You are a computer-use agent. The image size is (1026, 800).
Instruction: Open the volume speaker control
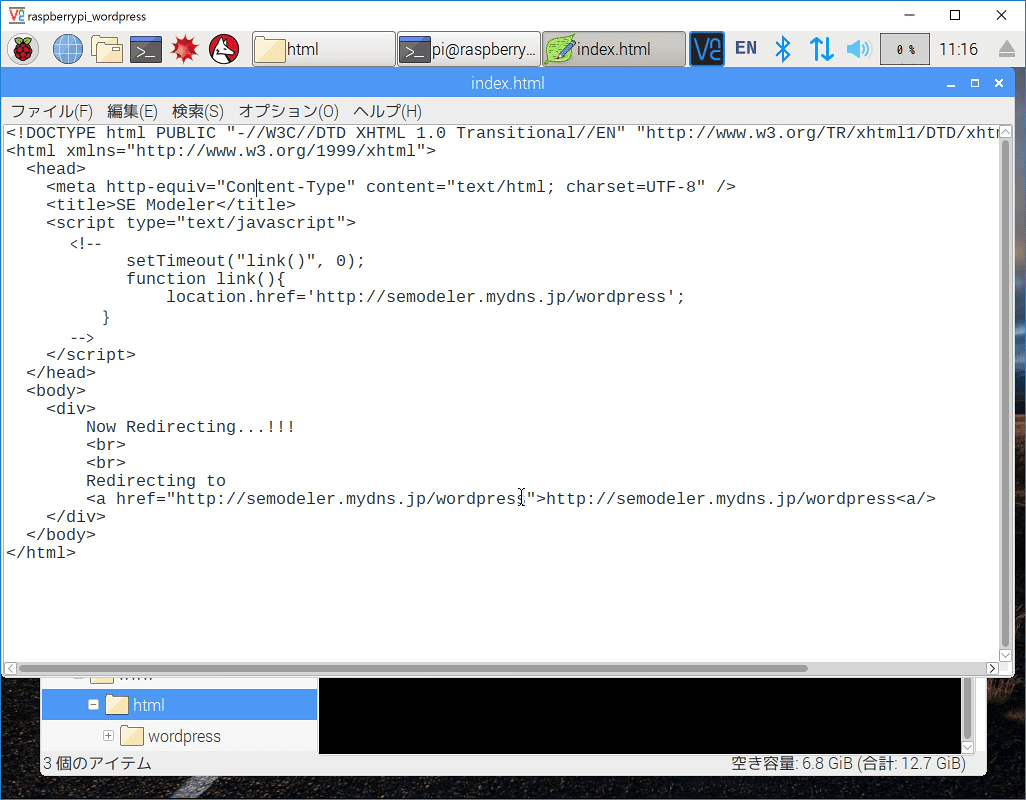pos(858,49)
